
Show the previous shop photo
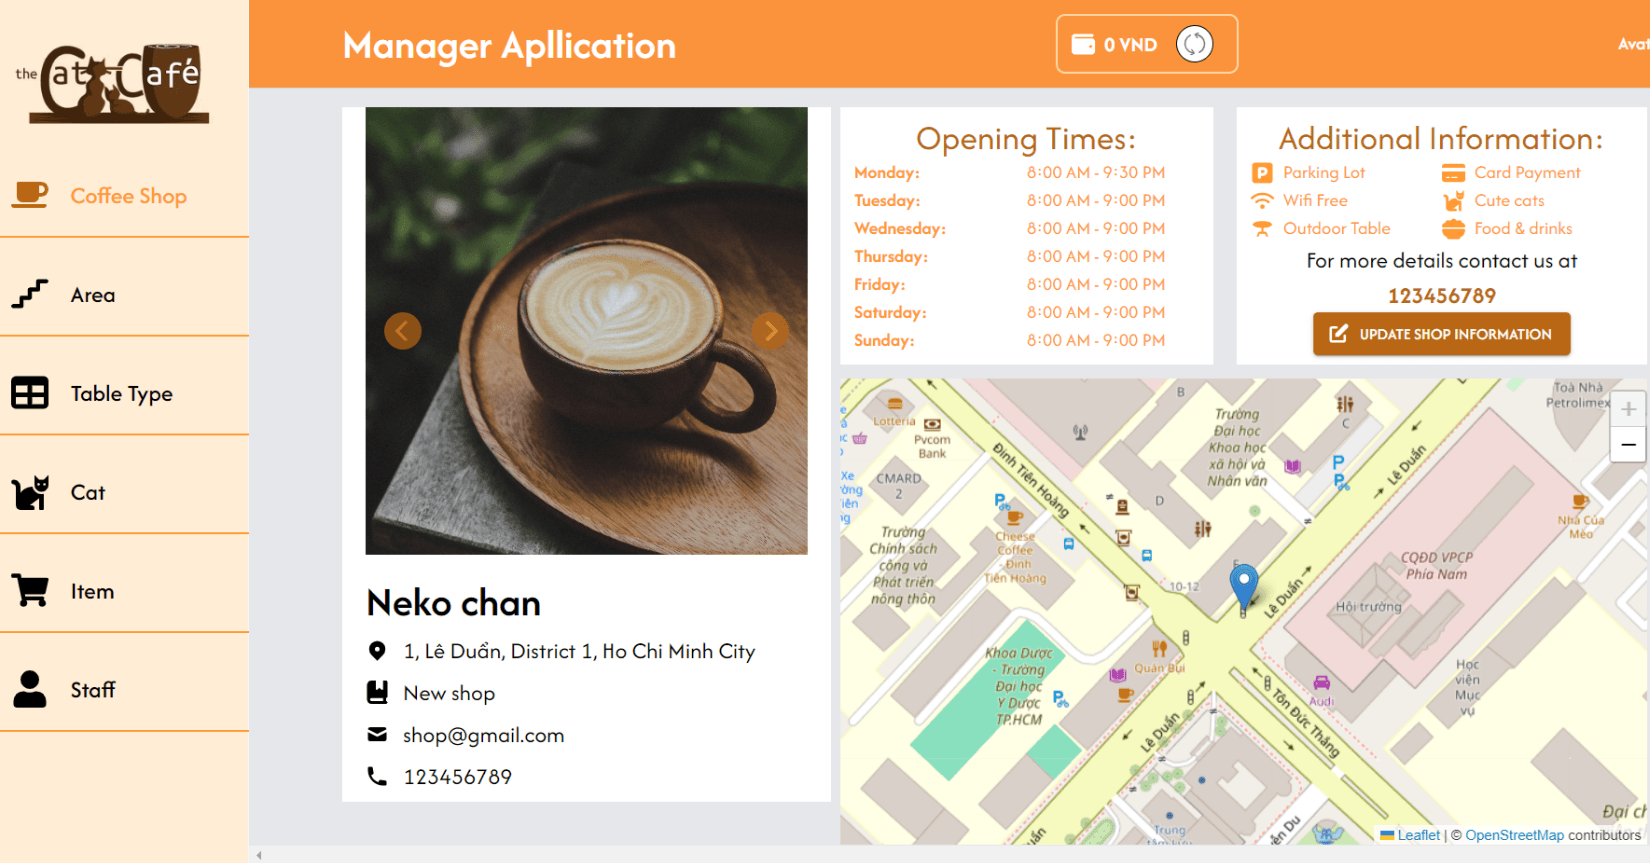pyautogui.click(x=402, y=331)
